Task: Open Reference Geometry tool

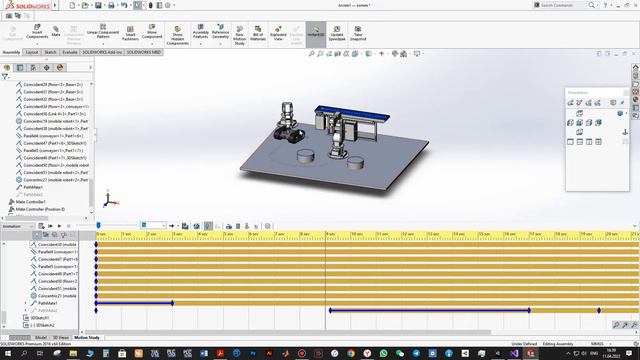Action: (220, 31)
